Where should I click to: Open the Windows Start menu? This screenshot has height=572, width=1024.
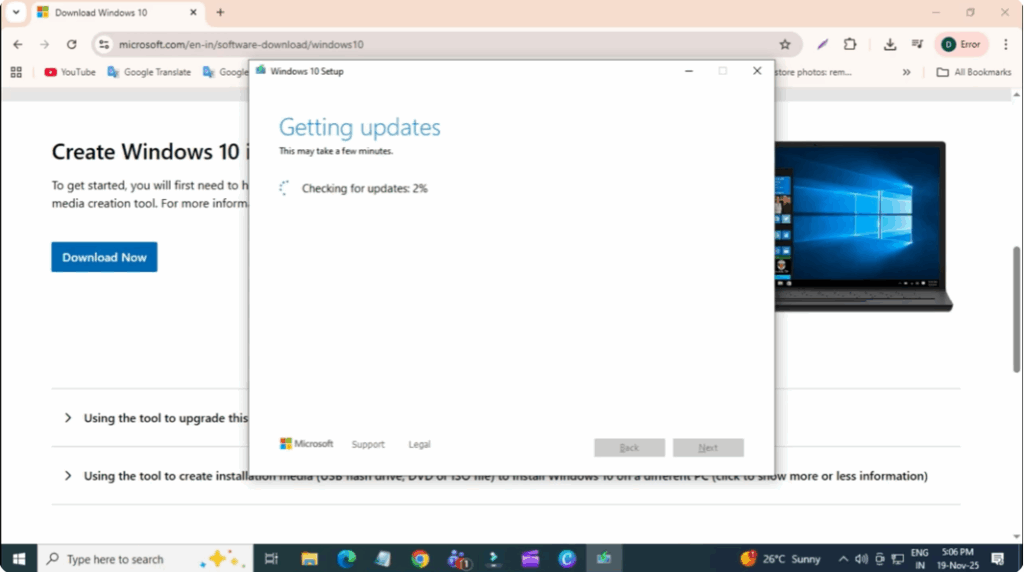[x=18, y=559]
